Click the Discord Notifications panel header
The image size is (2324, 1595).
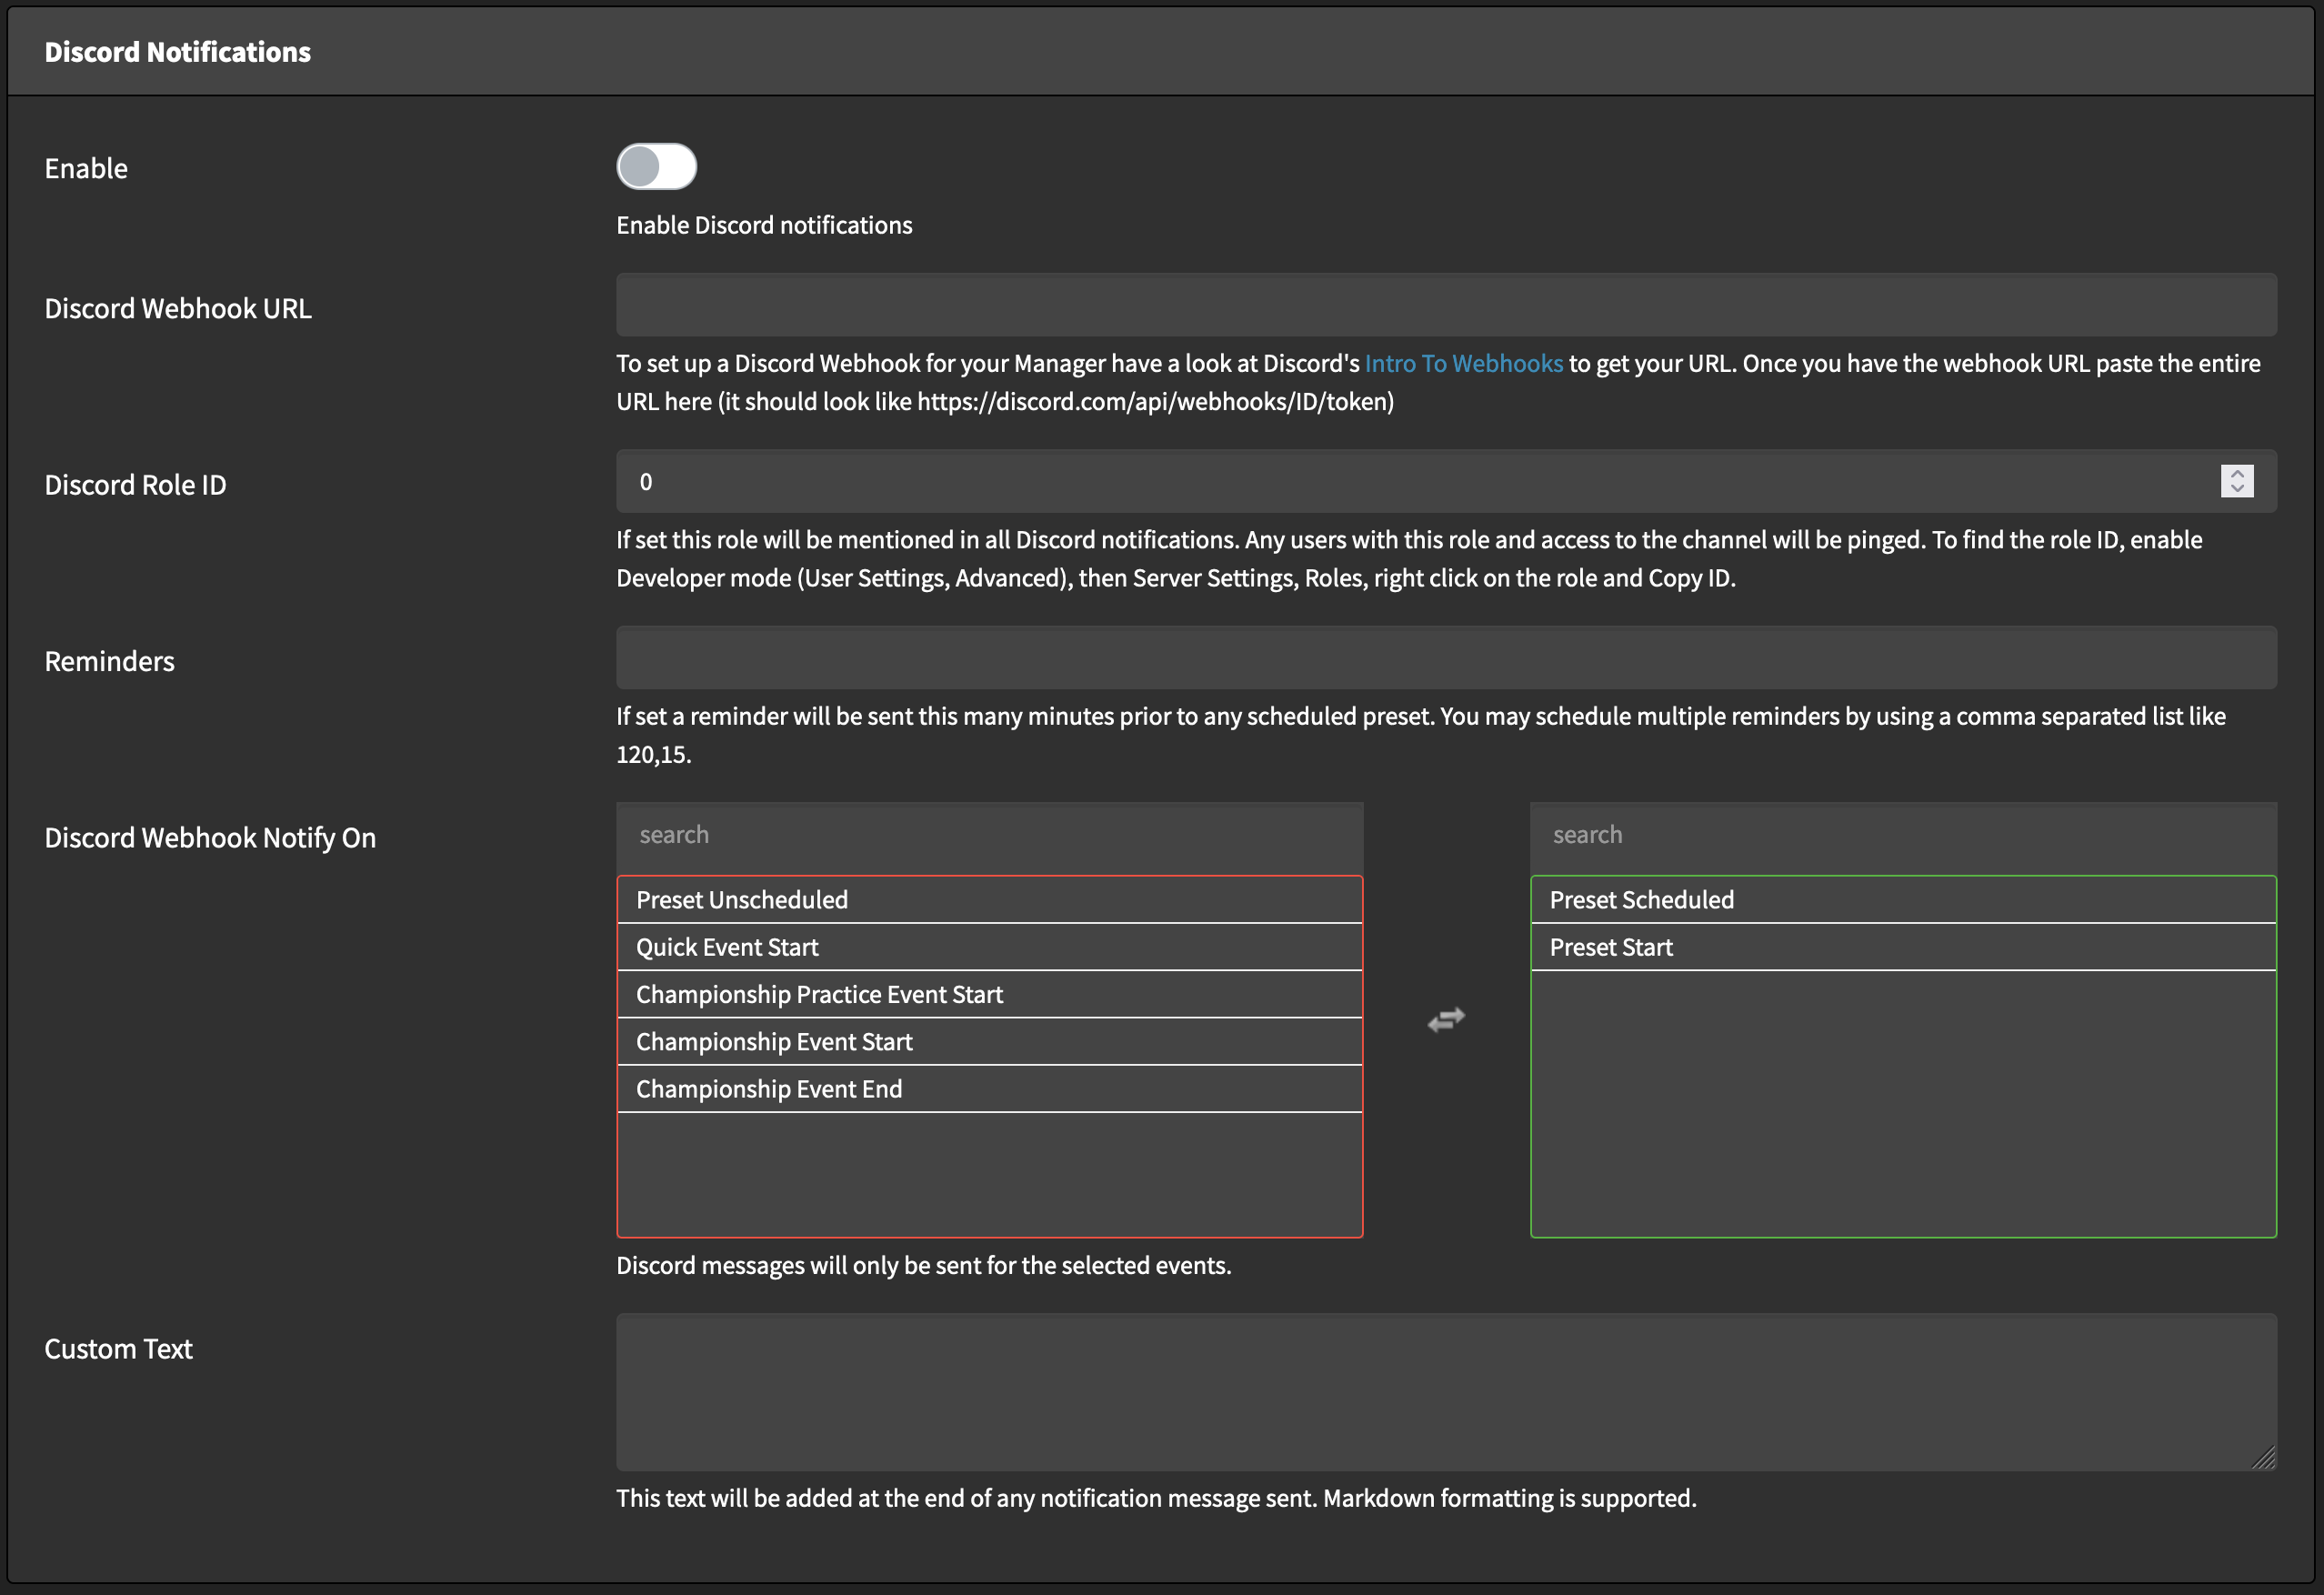[1161, 52]
